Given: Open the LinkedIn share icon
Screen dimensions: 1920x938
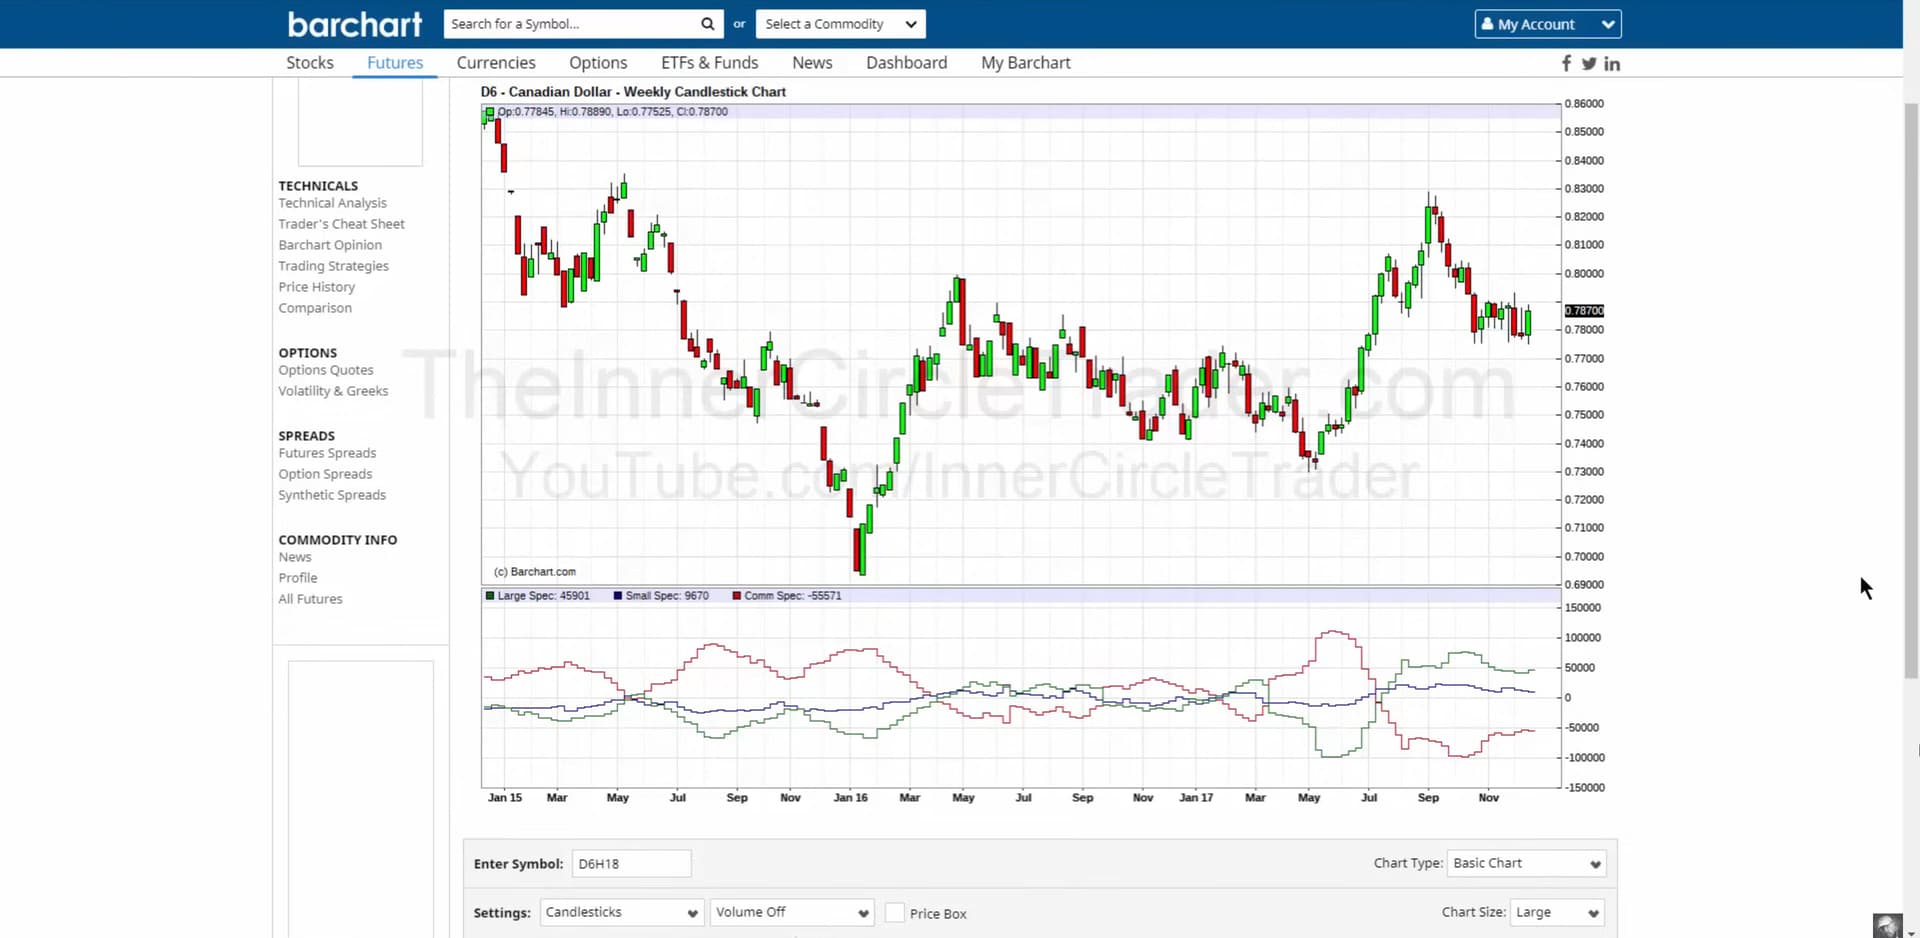Looking at the screenshot, I should 1612,63.
